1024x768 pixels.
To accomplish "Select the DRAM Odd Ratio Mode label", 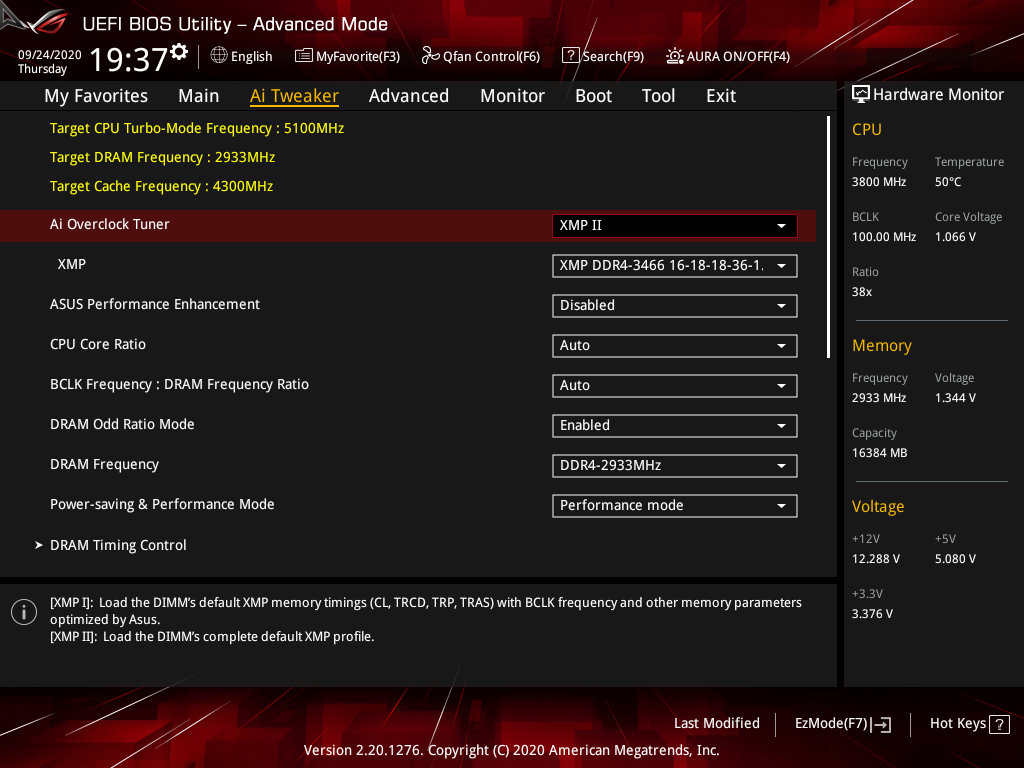I will coord(122,424).
